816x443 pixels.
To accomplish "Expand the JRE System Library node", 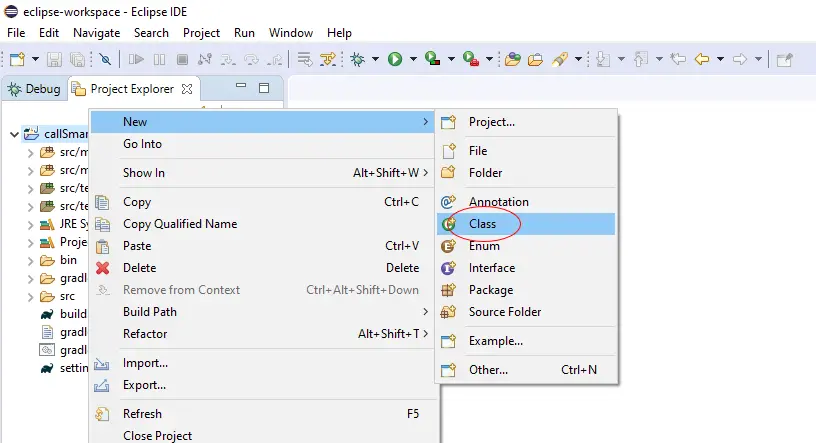I will [30, 225].
